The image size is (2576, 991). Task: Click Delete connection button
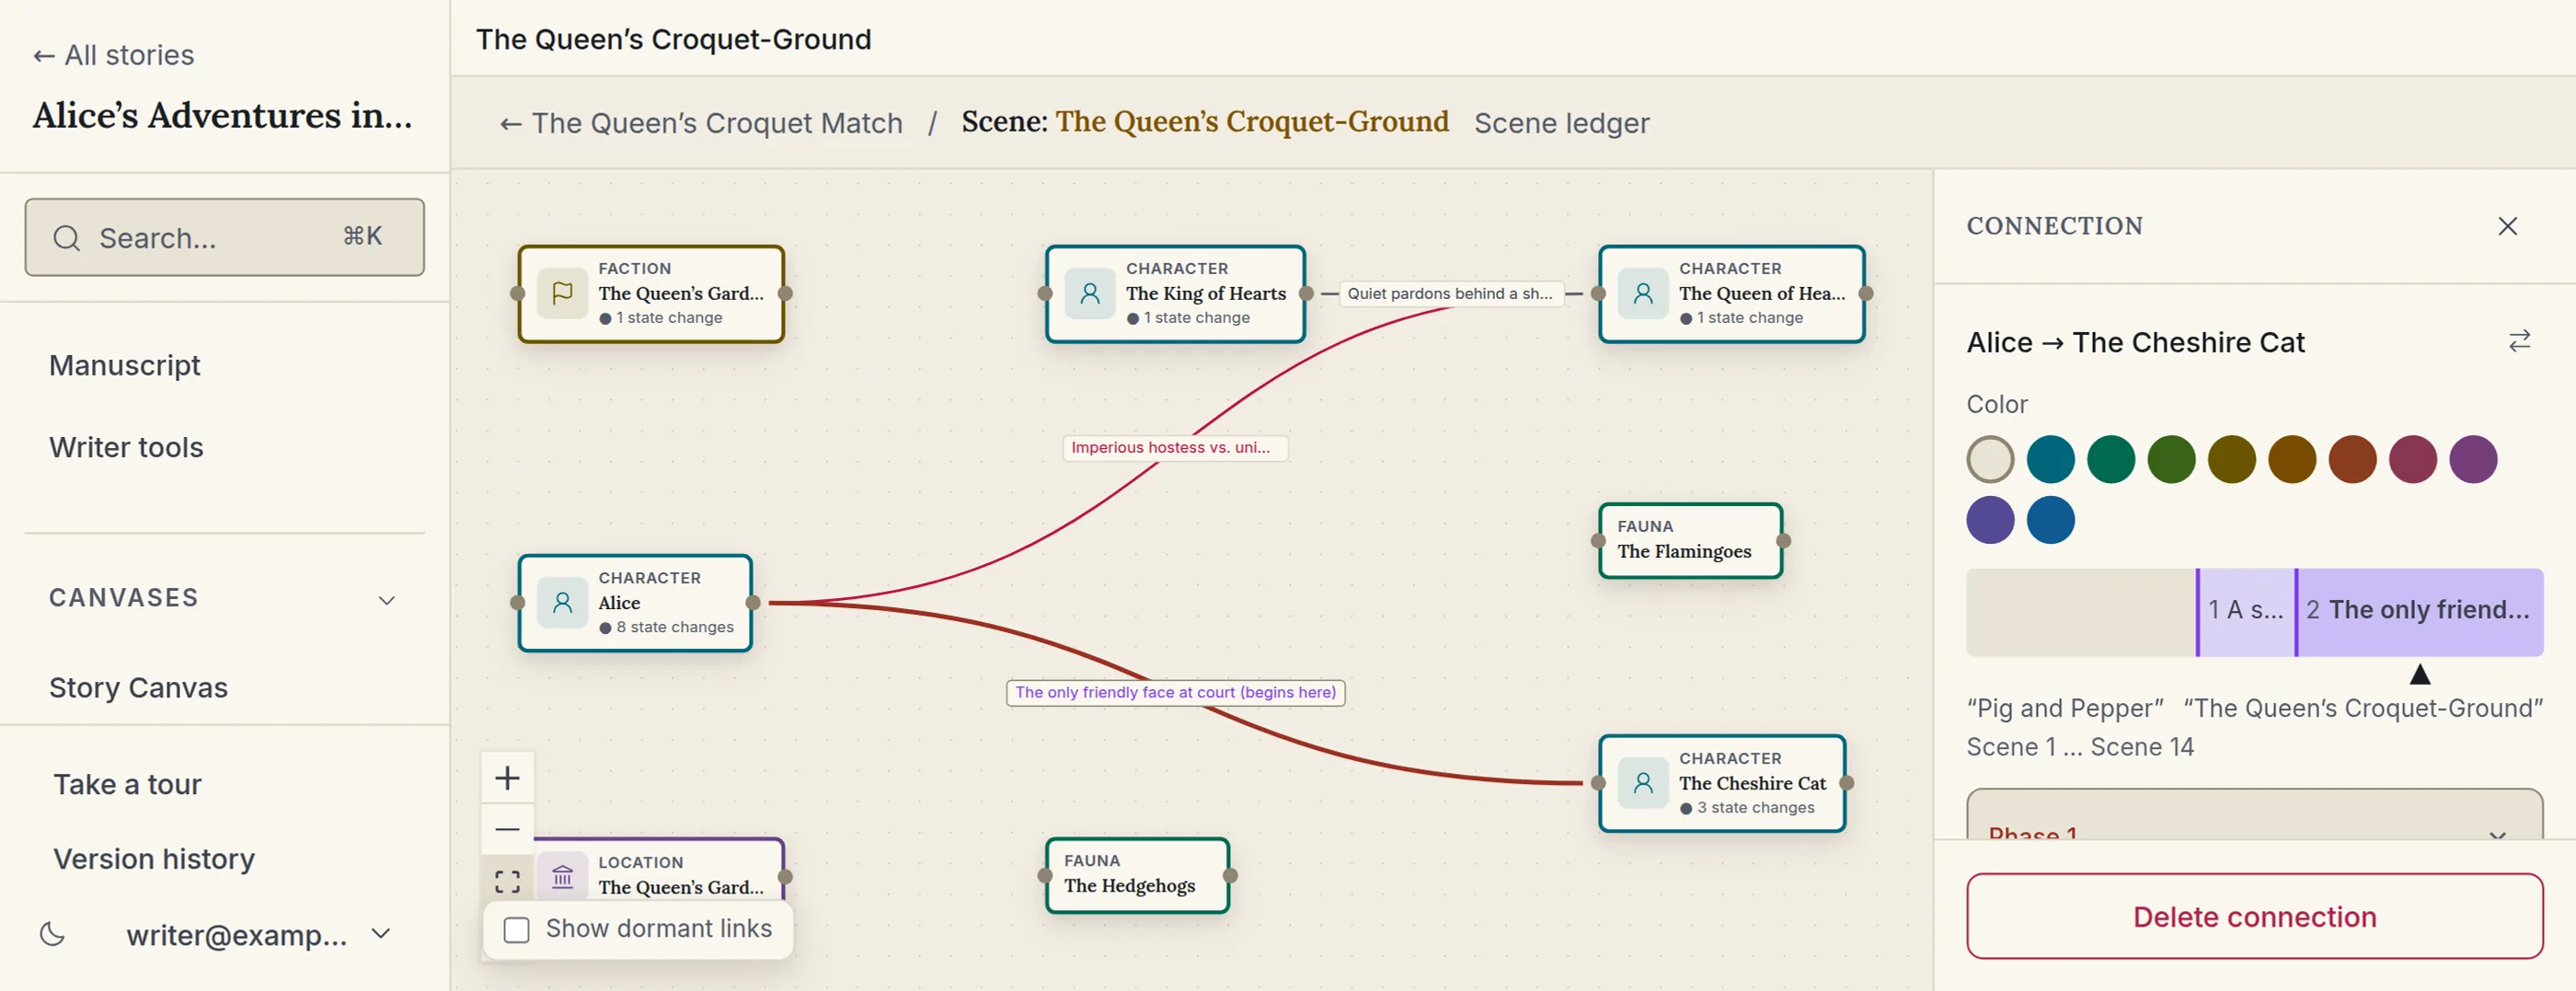pos(2254,916)
